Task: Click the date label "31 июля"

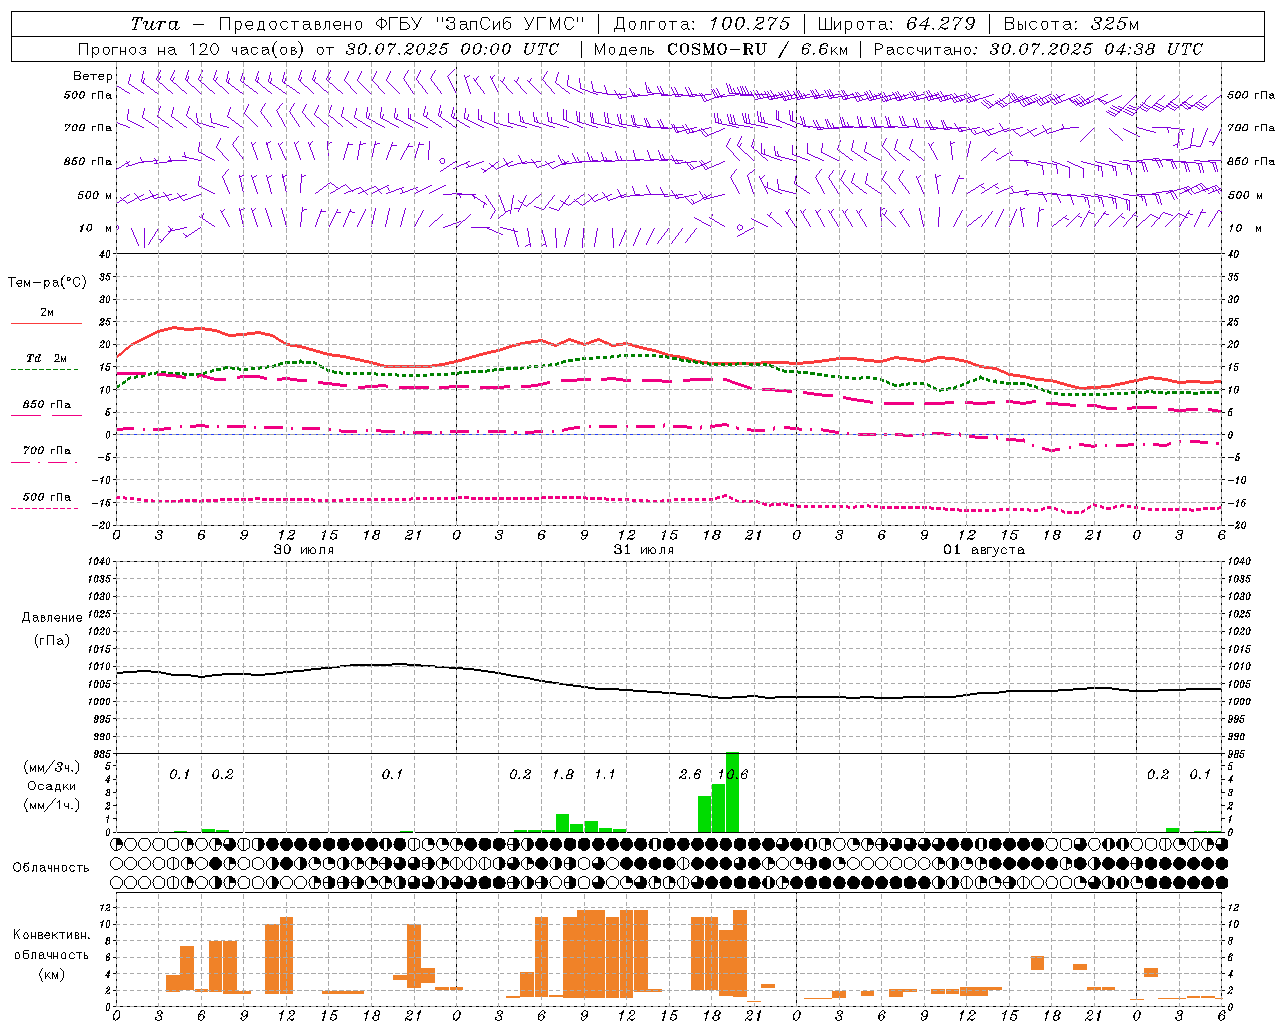Action: tap(644, 550)
